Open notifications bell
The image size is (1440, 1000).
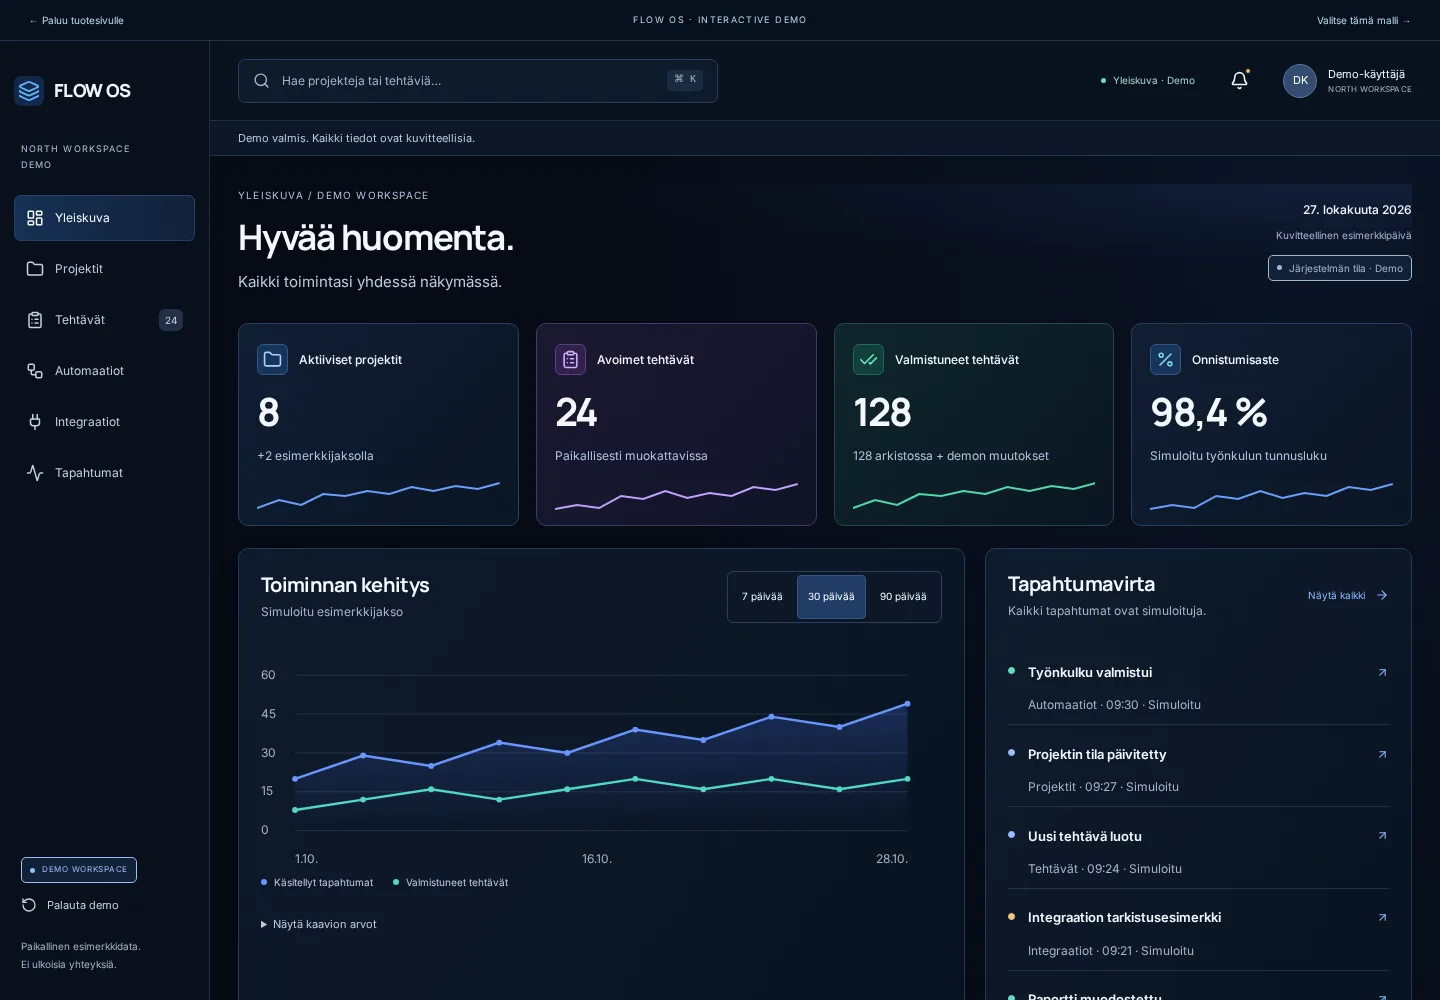point(1239,80)
